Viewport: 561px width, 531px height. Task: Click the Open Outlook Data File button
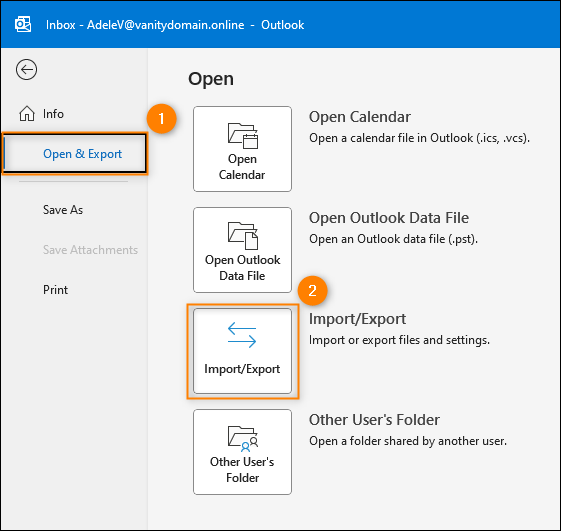pyautogui.click(x=242, y=250)
